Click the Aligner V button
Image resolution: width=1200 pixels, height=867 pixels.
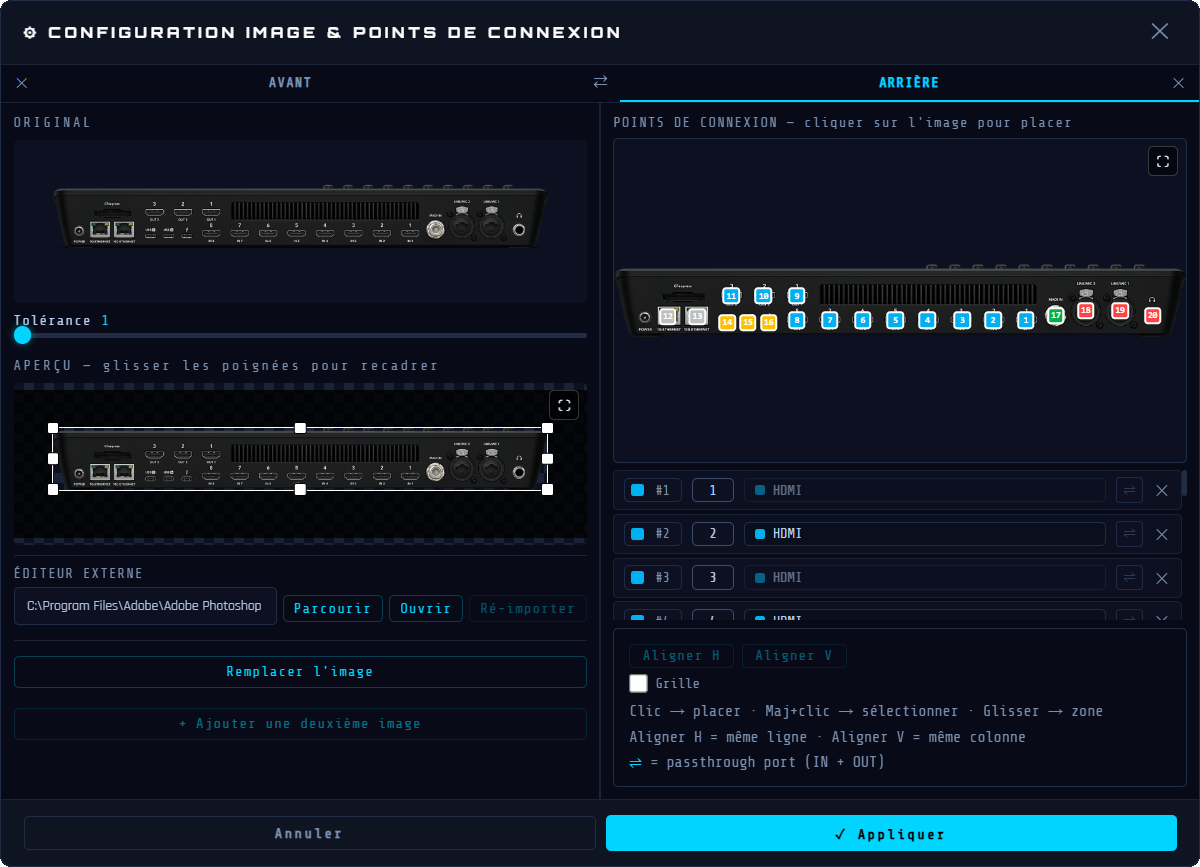794,656
